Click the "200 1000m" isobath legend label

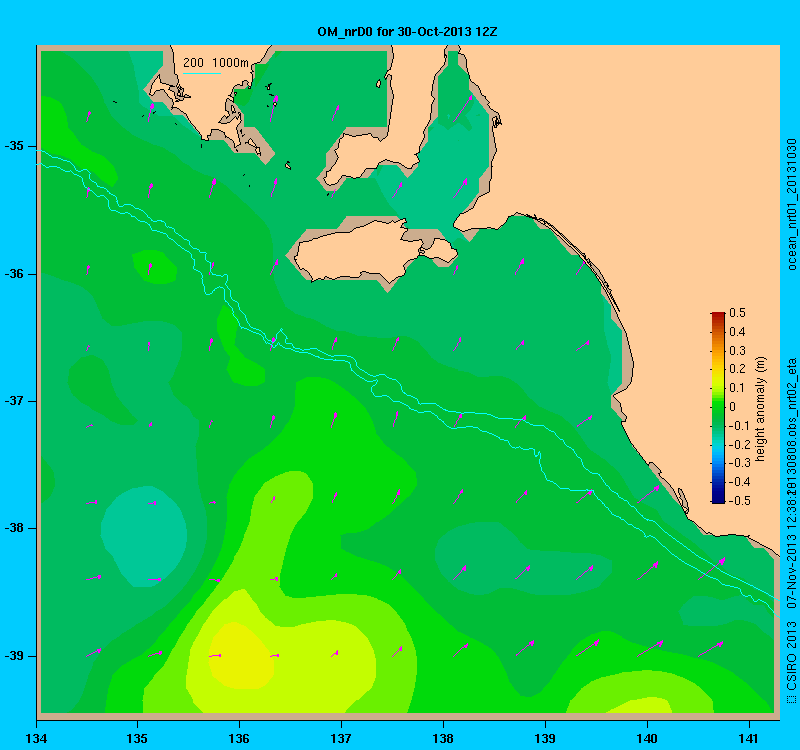[x=216, y=63]
